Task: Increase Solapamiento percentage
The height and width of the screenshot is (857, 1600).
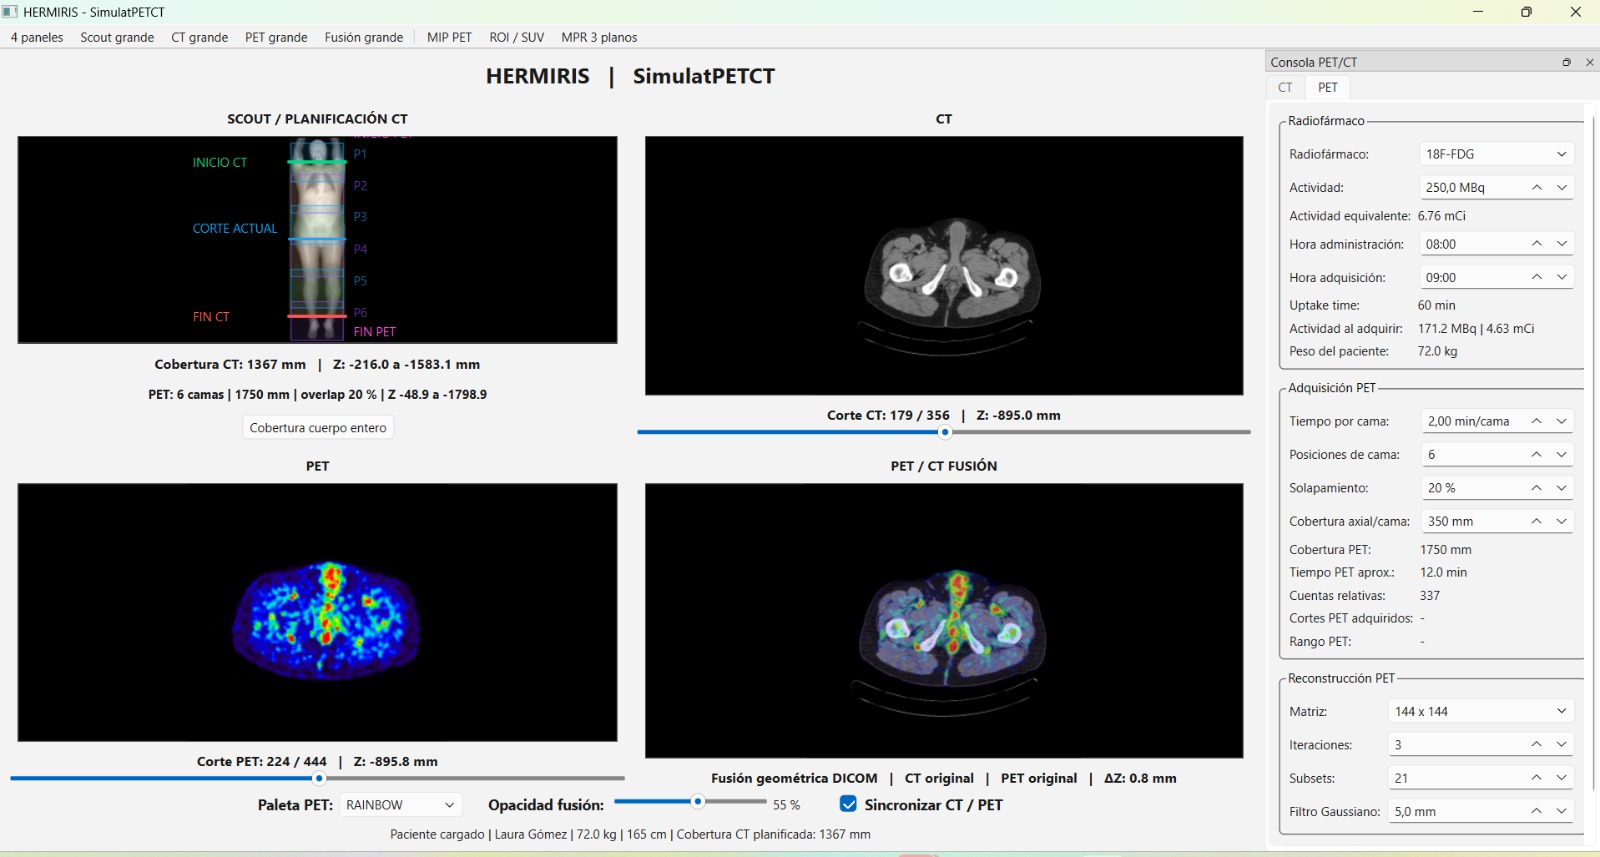Action: tap(1537, 488)
